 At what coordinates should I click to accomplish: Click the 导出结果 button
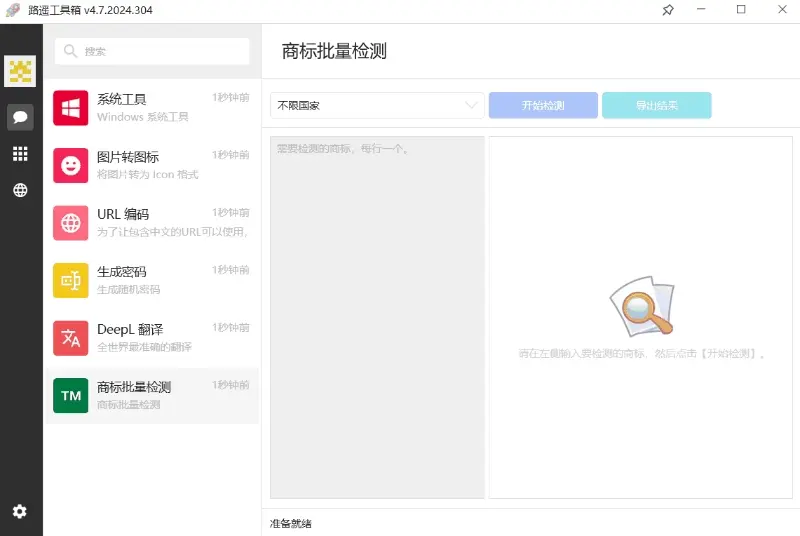(x=657, y=106)
